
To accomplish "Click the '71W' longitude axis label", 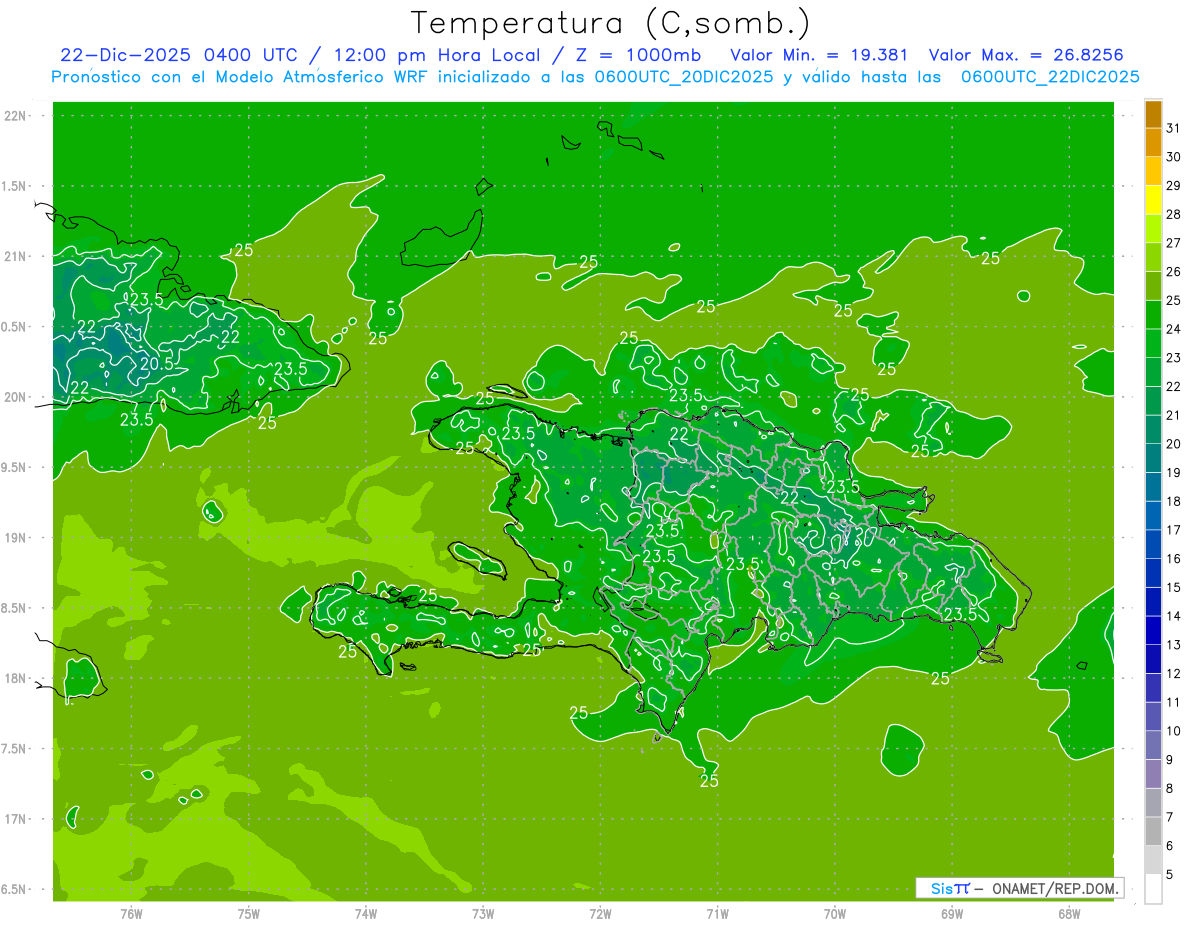I will 717,913.
